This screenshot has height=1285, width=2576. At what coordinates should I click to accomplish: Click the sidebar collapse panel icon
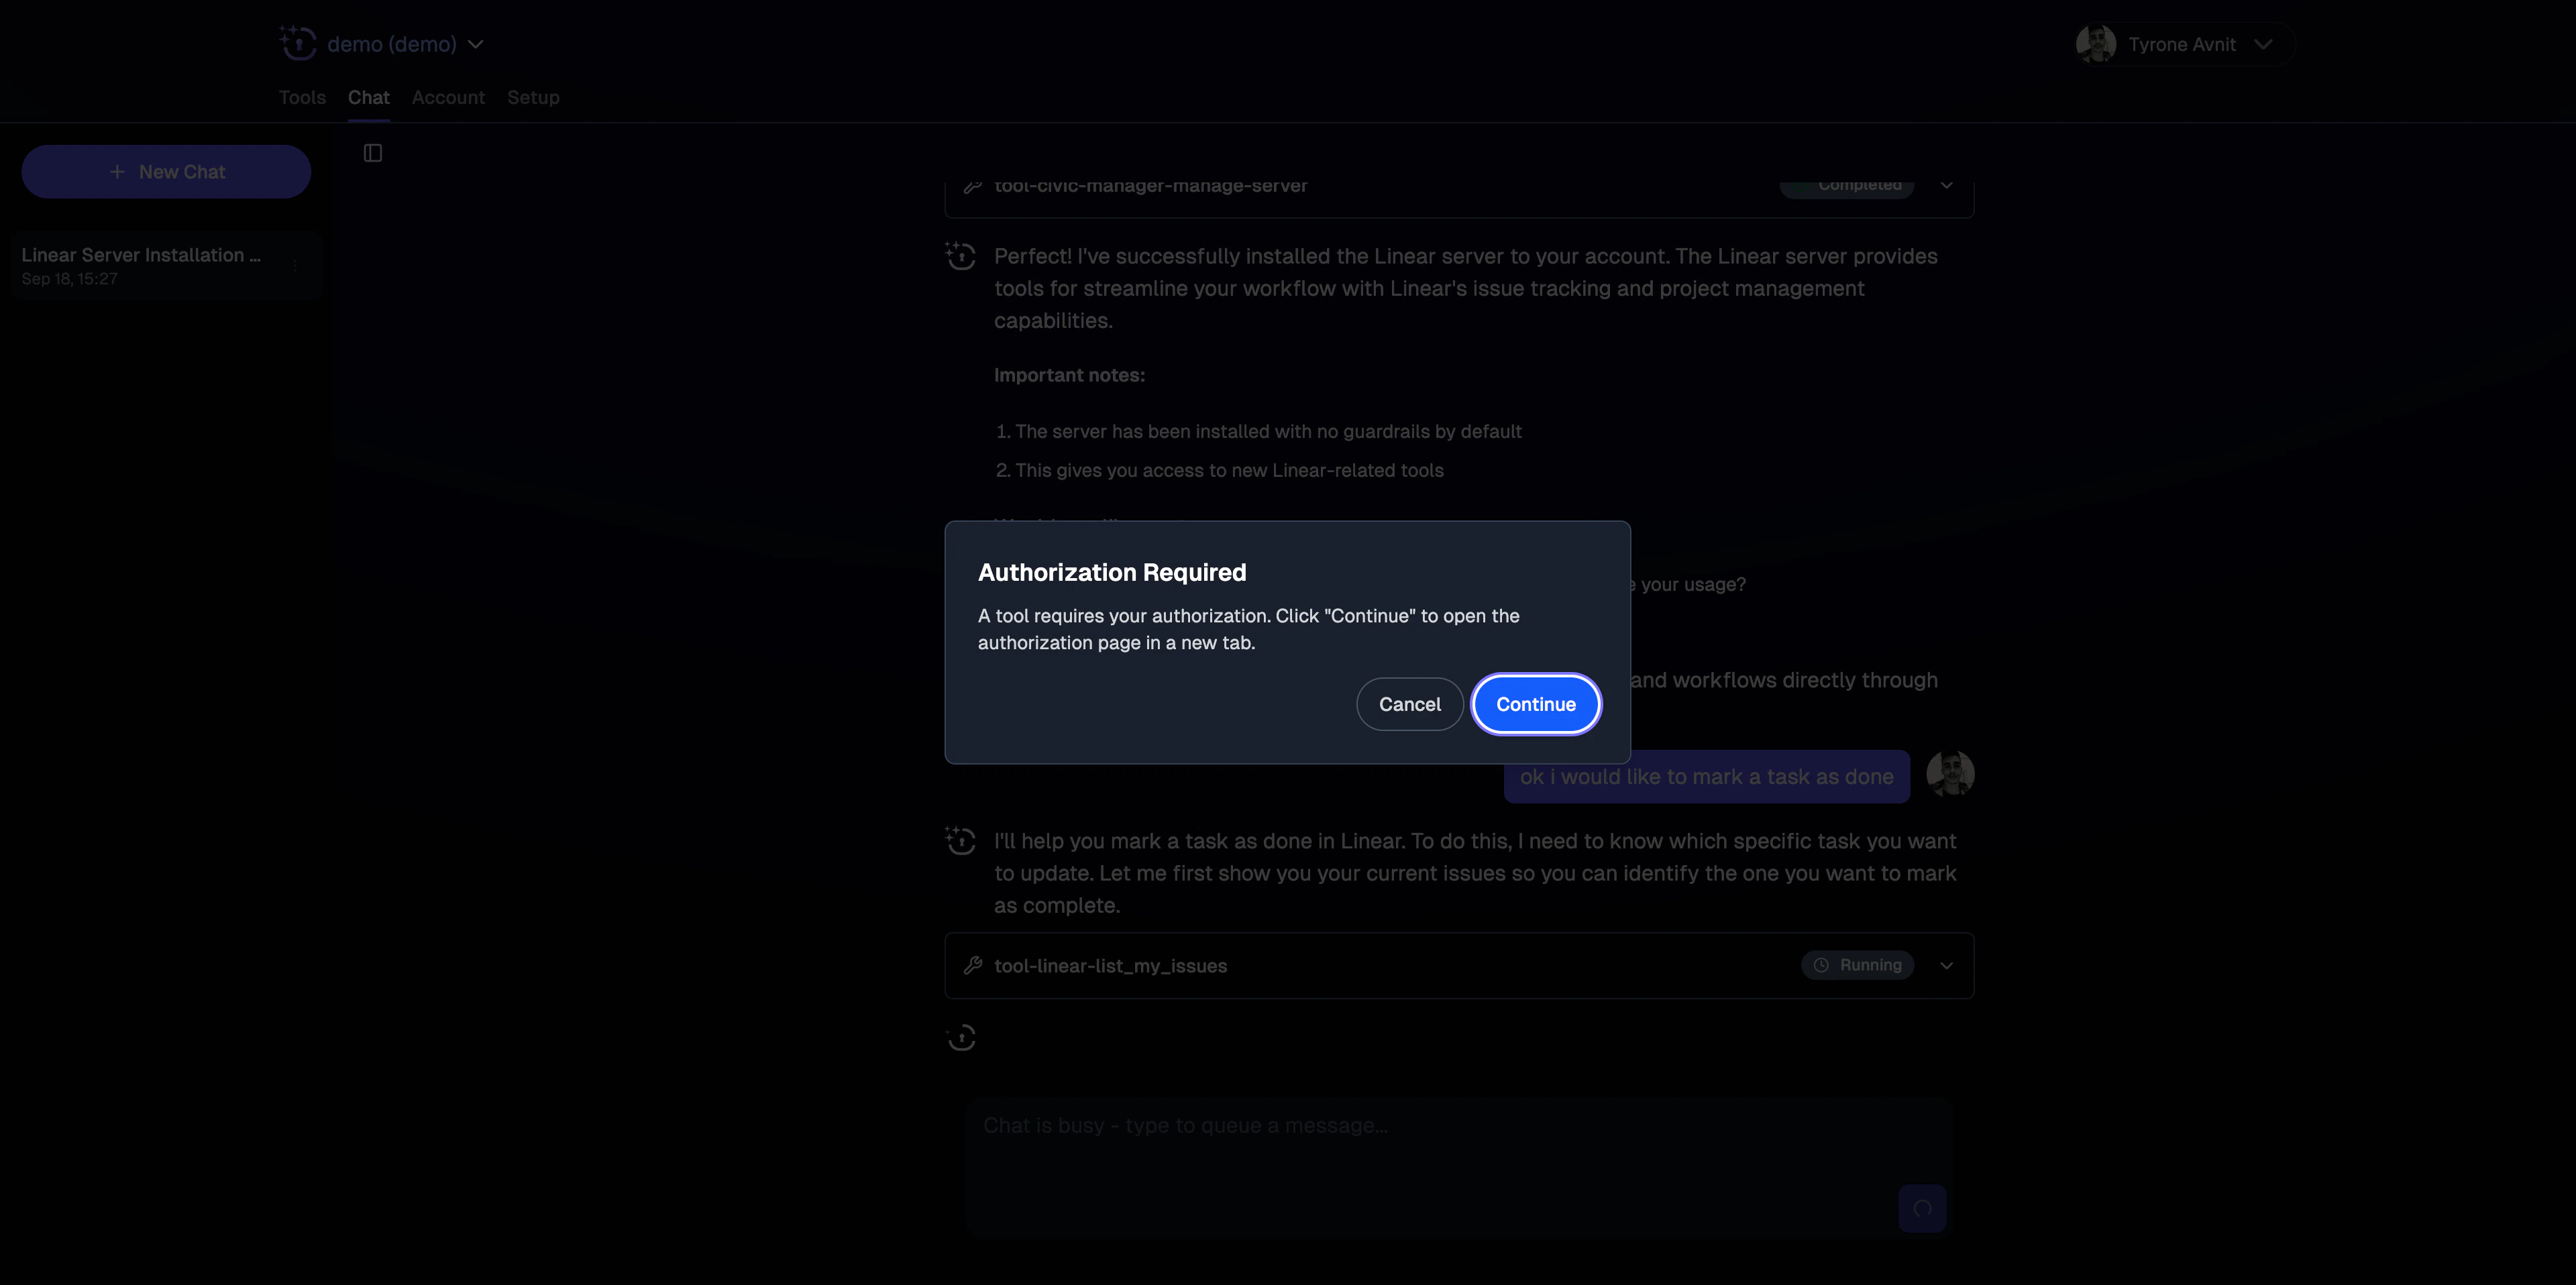[x=373, y=152]
